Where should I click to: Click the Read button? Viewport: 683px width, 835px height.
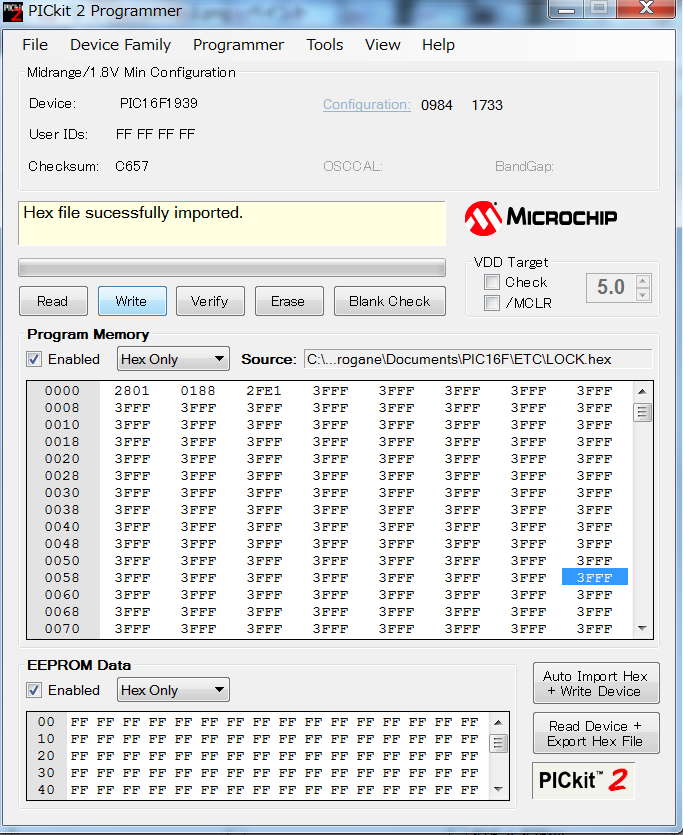coord(53,301)
